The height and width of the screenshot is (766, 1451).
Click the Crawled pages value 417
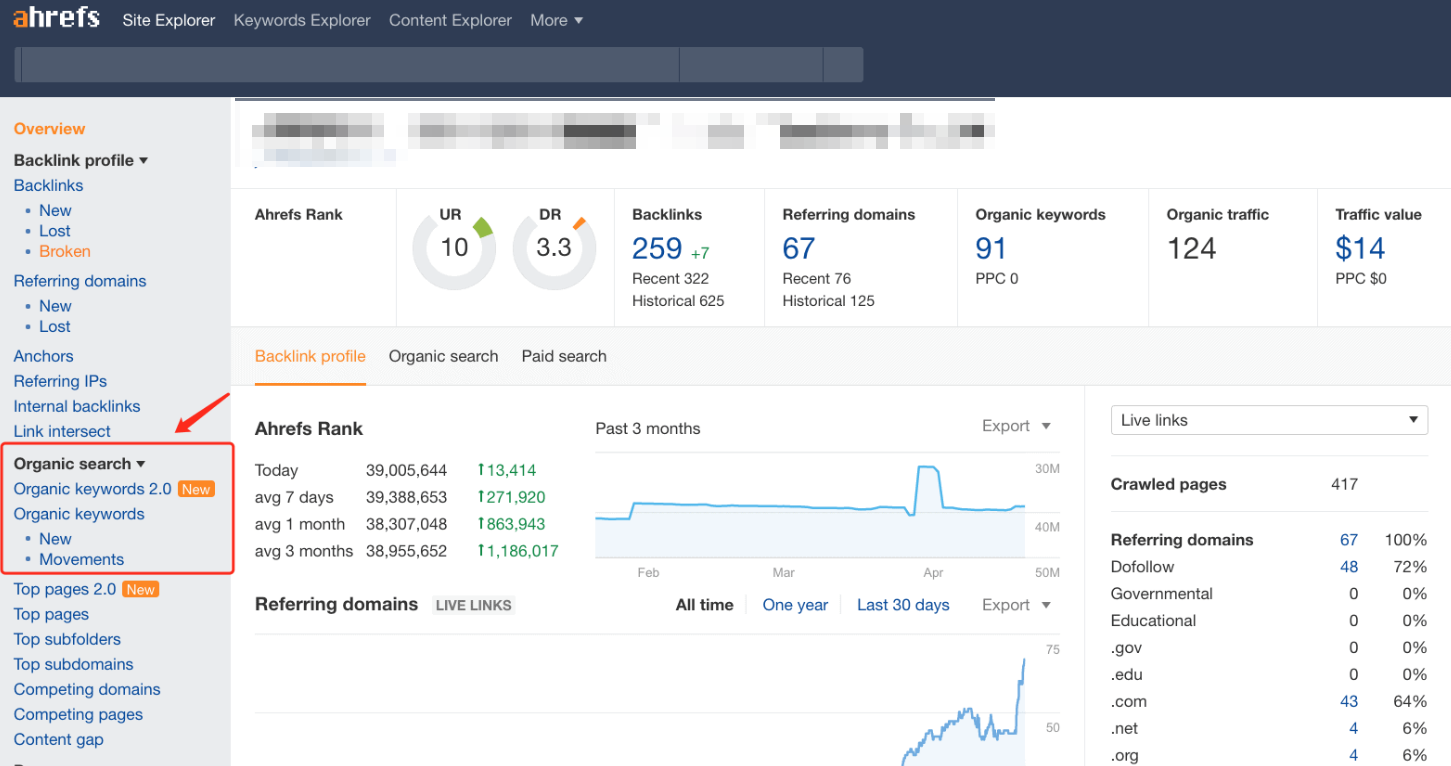click(x=1344, y=484)
